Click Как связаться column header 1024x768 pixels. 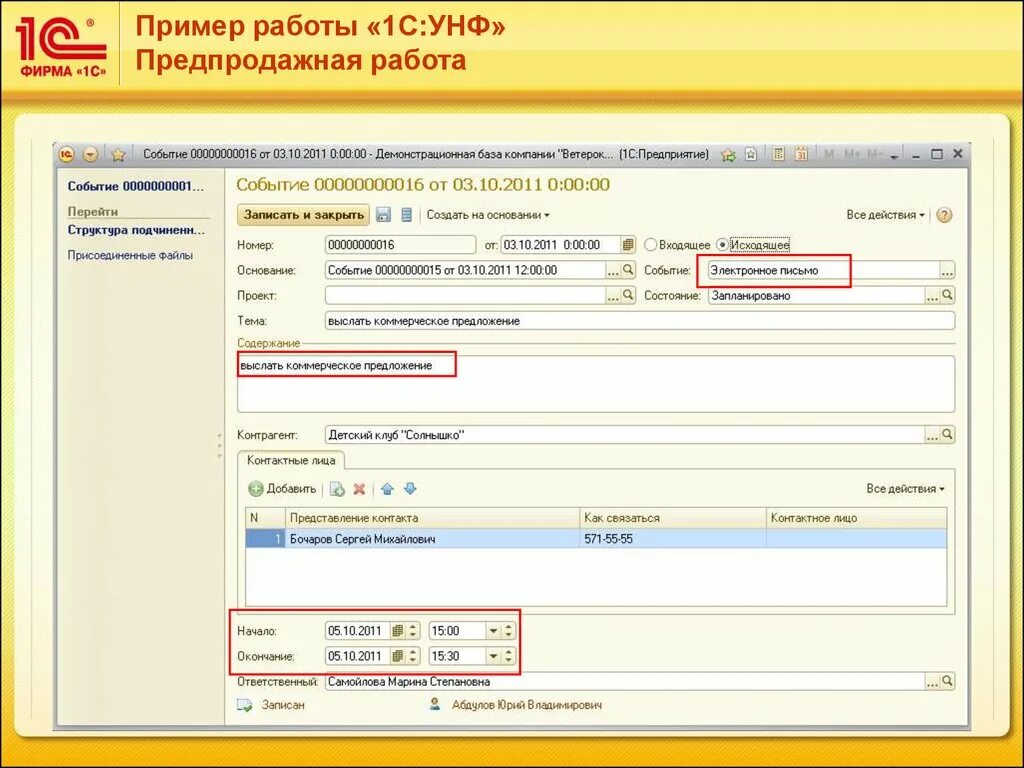672,518
